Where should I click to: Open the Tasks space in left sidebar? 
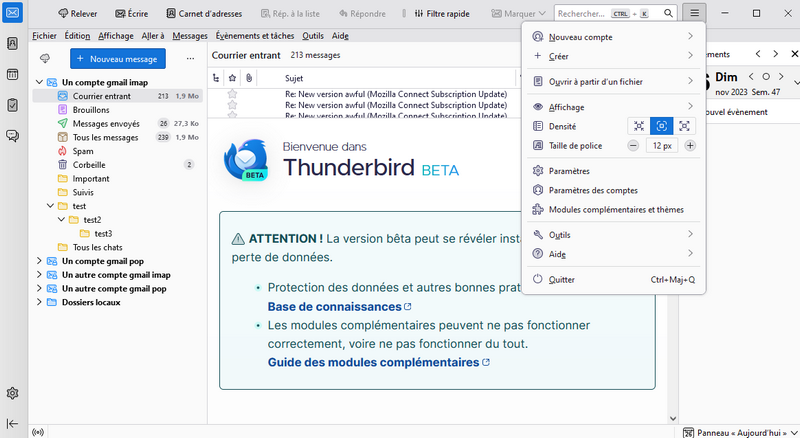12,105
